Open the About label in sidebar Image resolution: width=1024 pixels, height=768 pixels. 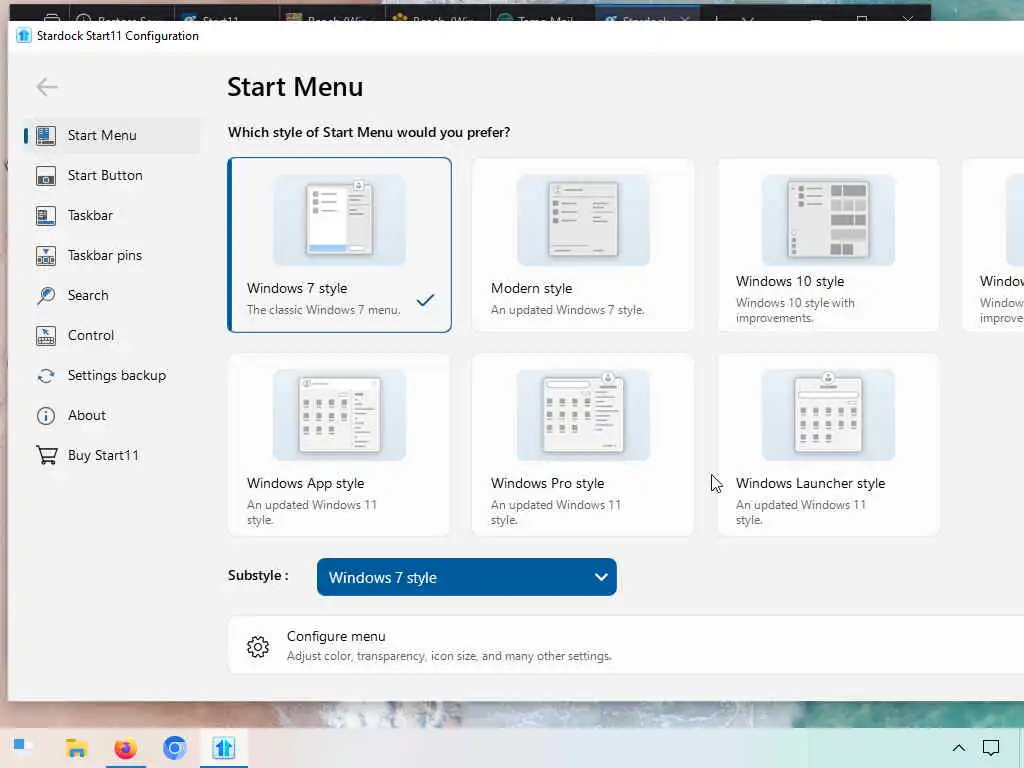coord(87,416)
